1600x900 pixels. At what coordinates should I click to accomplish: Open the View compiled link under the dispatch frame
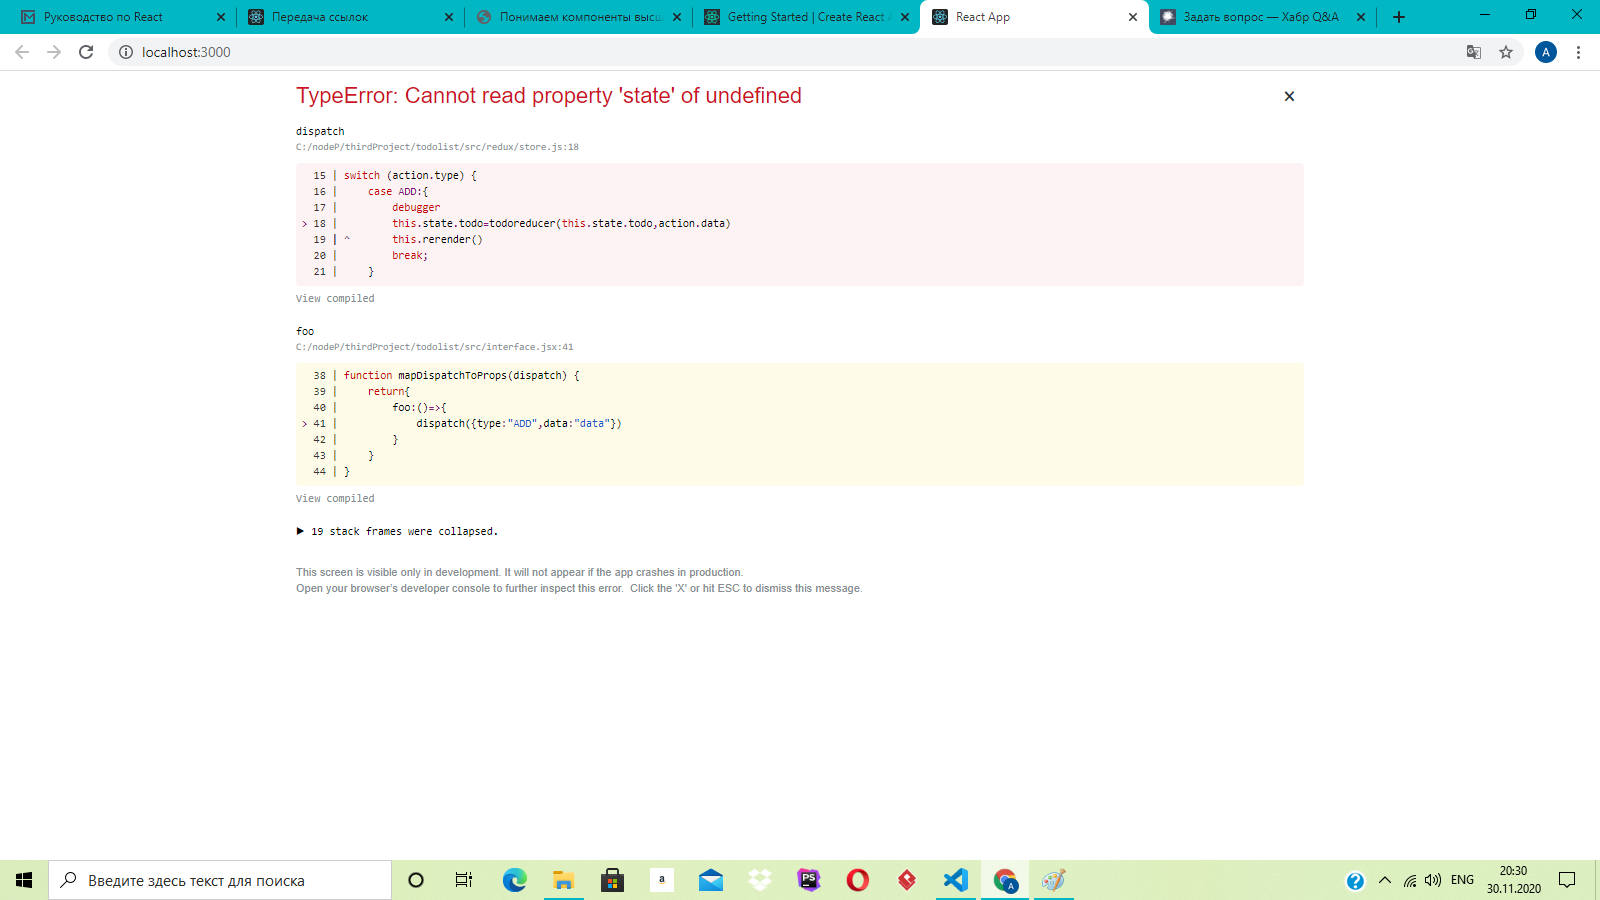[335, 298]
